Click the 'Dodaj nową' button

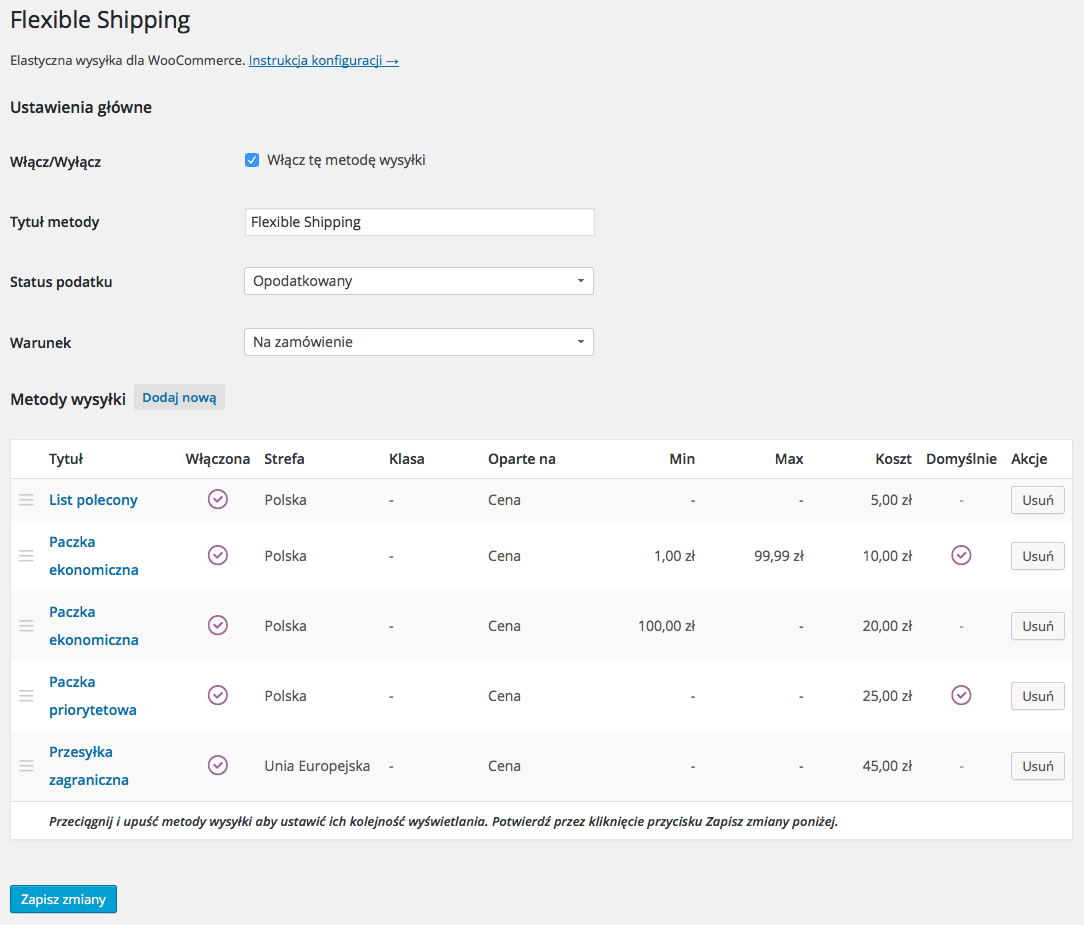click(x=179, y=398)
